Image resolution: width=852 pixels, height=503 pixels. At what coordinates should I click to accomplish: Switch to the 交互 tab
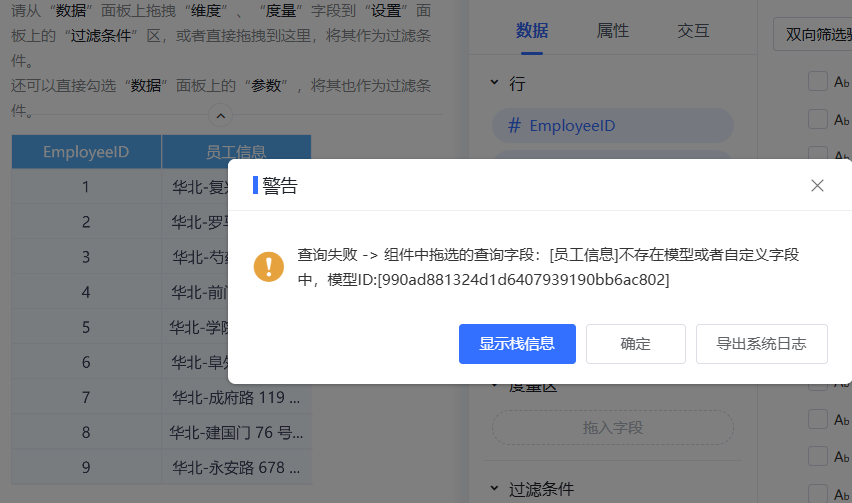pos(693,31)
